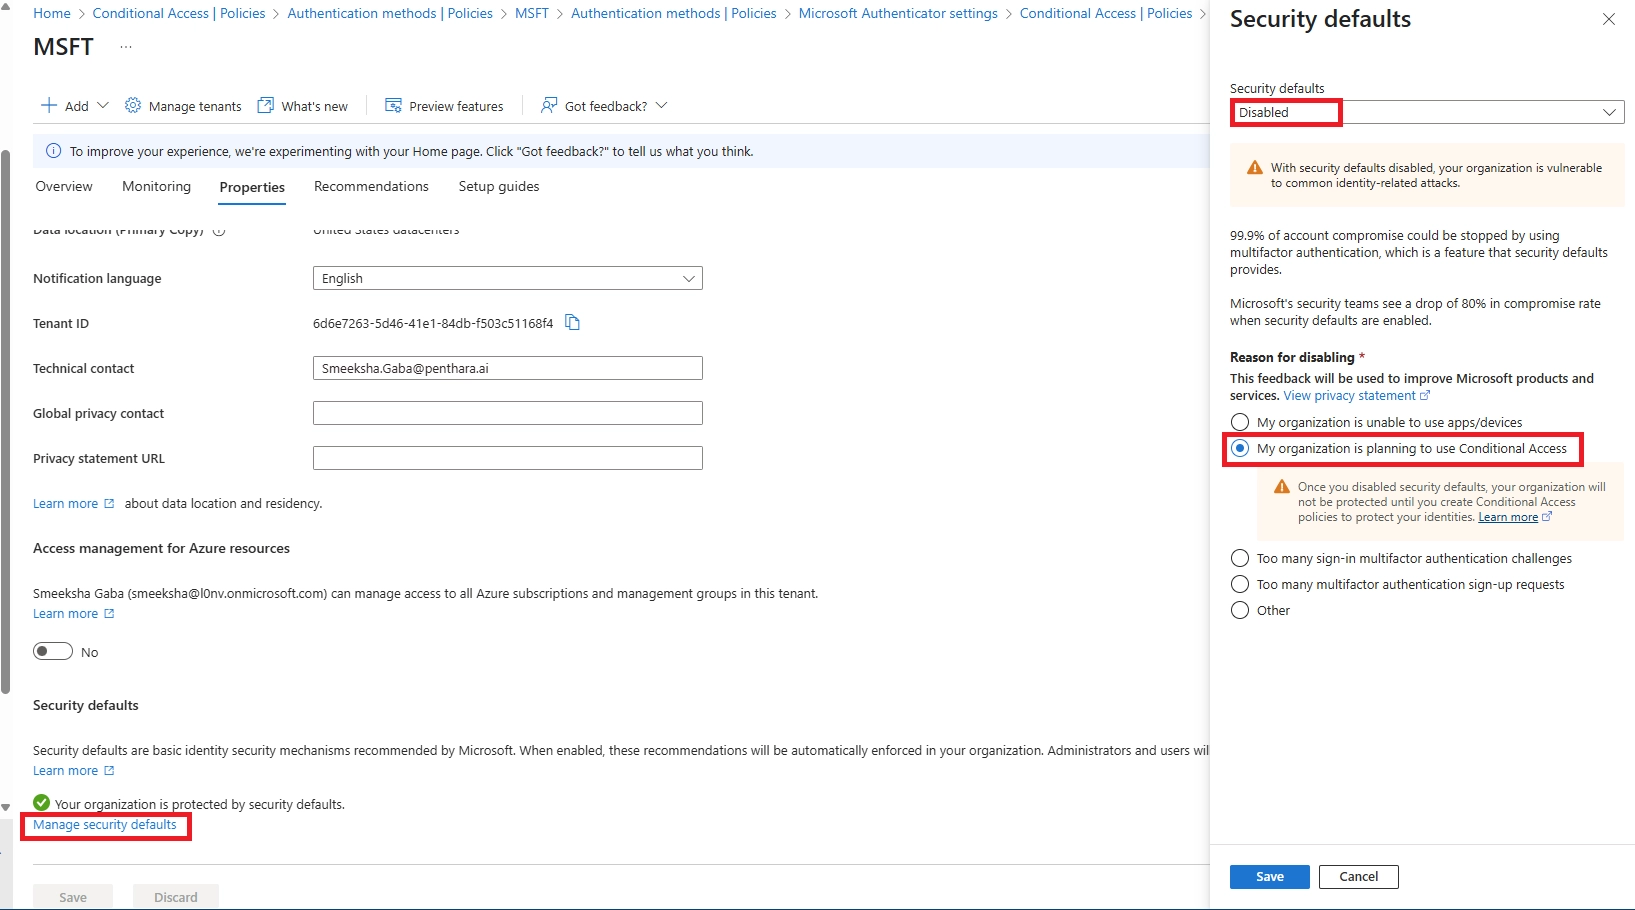This screenshot has height=910, width=1635.
Task: Open Microsoft Authenticator settings breadcrumb
Action: click(898, 13)
